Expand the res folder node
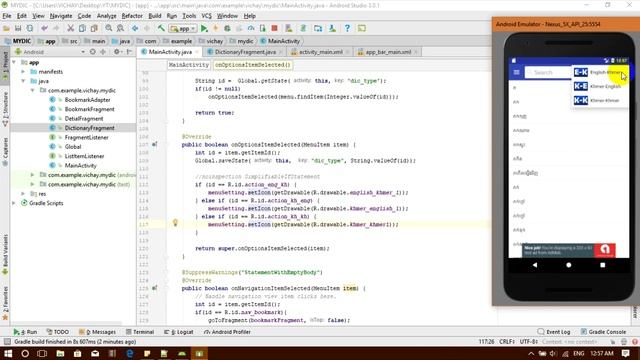The height and width of the screenshot is (360, 640). tap(23, 194)
